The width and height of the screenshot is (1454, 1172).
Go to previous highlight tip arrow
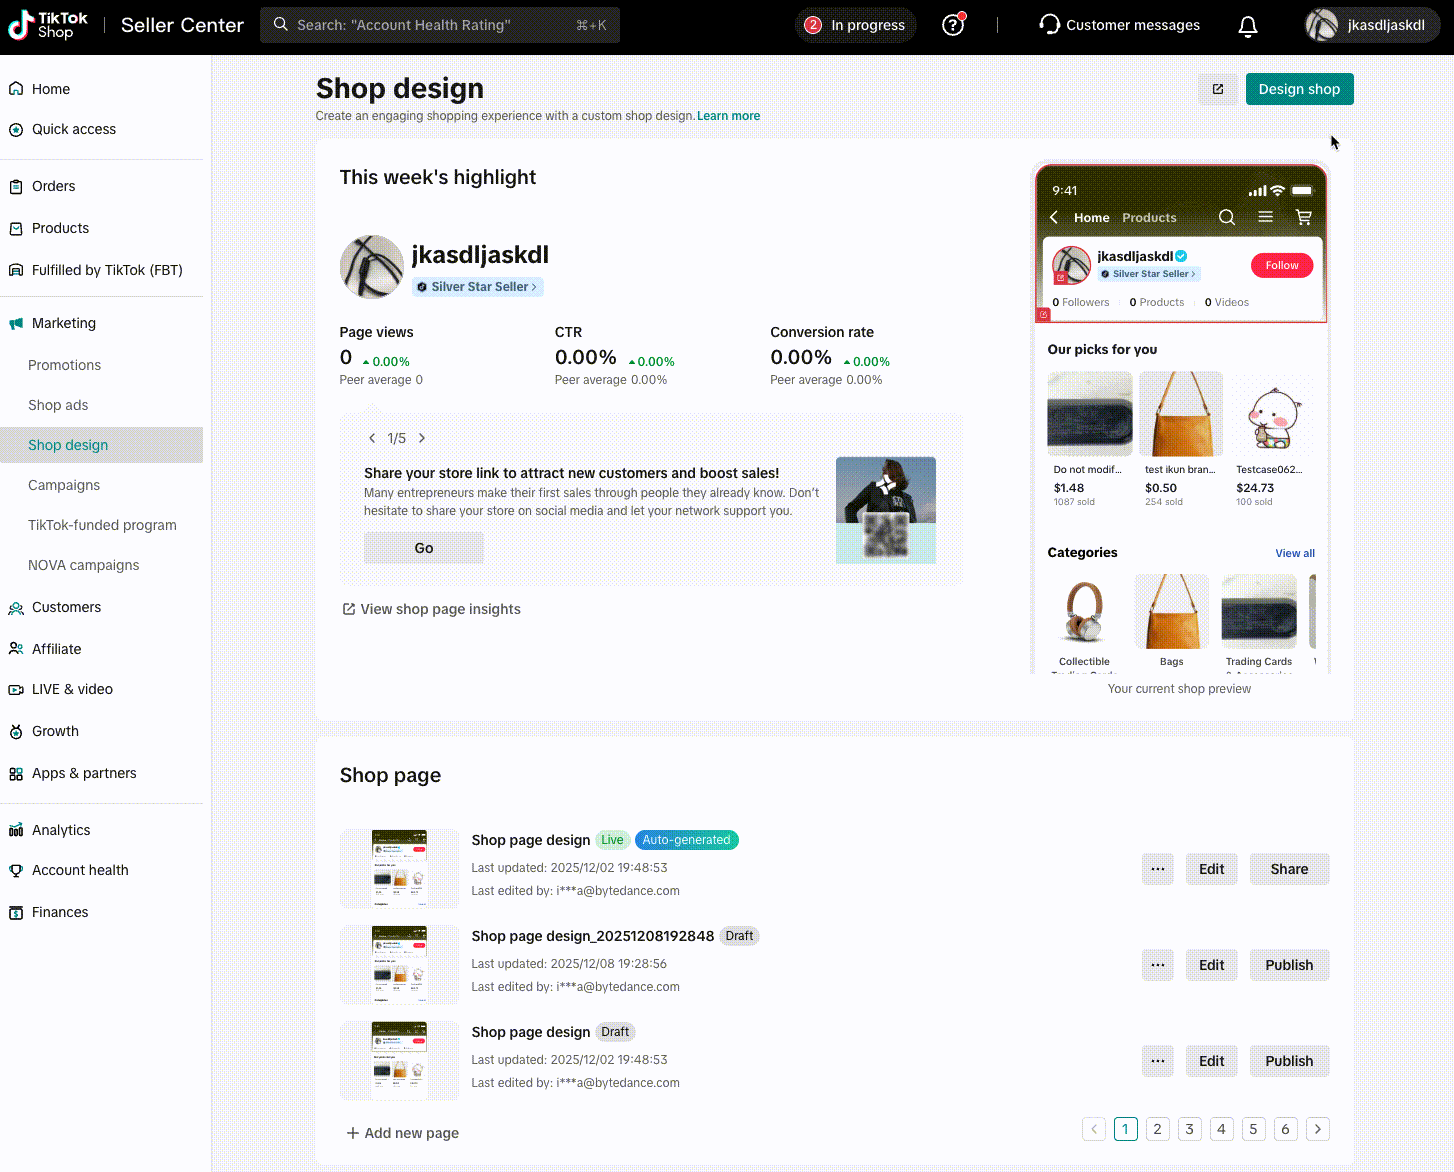372,438
